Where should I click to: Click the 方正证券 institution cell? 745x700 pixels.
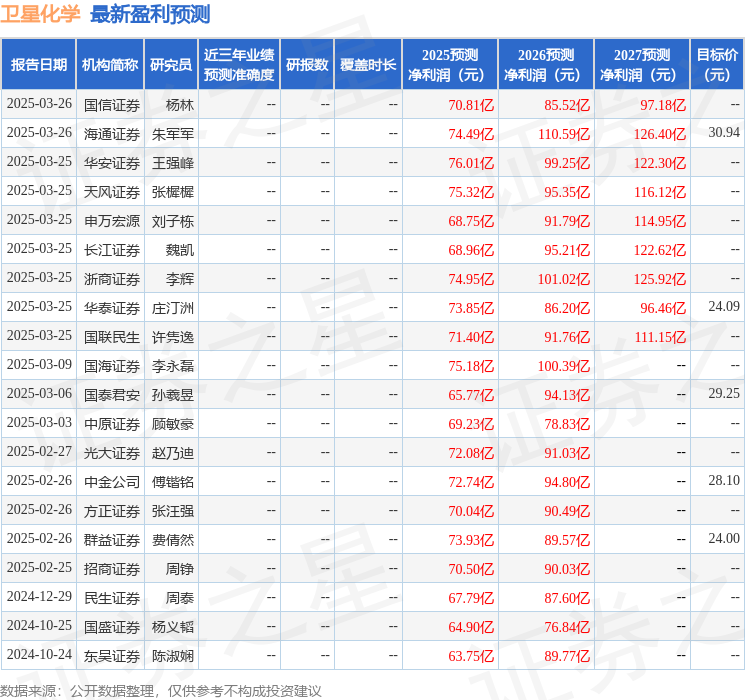[112, 511]
